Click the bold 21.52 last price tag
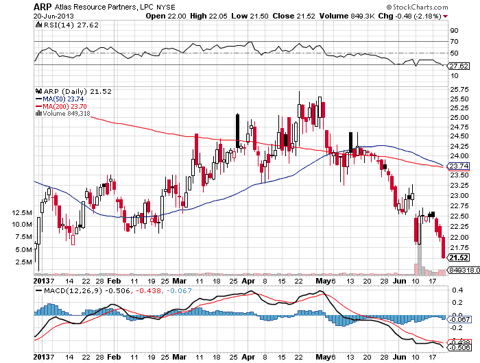This screenshot has height=363, width=480. tap(459, 257)
